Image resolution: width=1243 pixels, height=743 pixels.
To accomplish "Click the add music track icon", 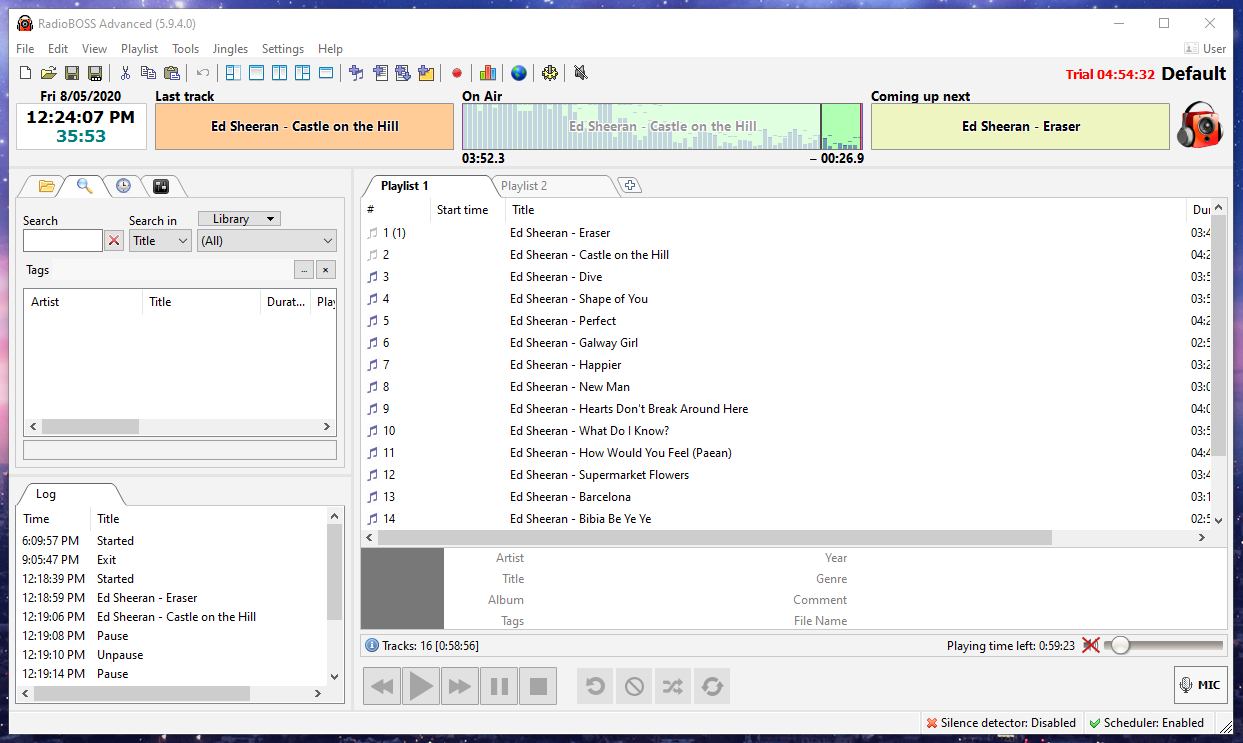I will coord(356,73).
